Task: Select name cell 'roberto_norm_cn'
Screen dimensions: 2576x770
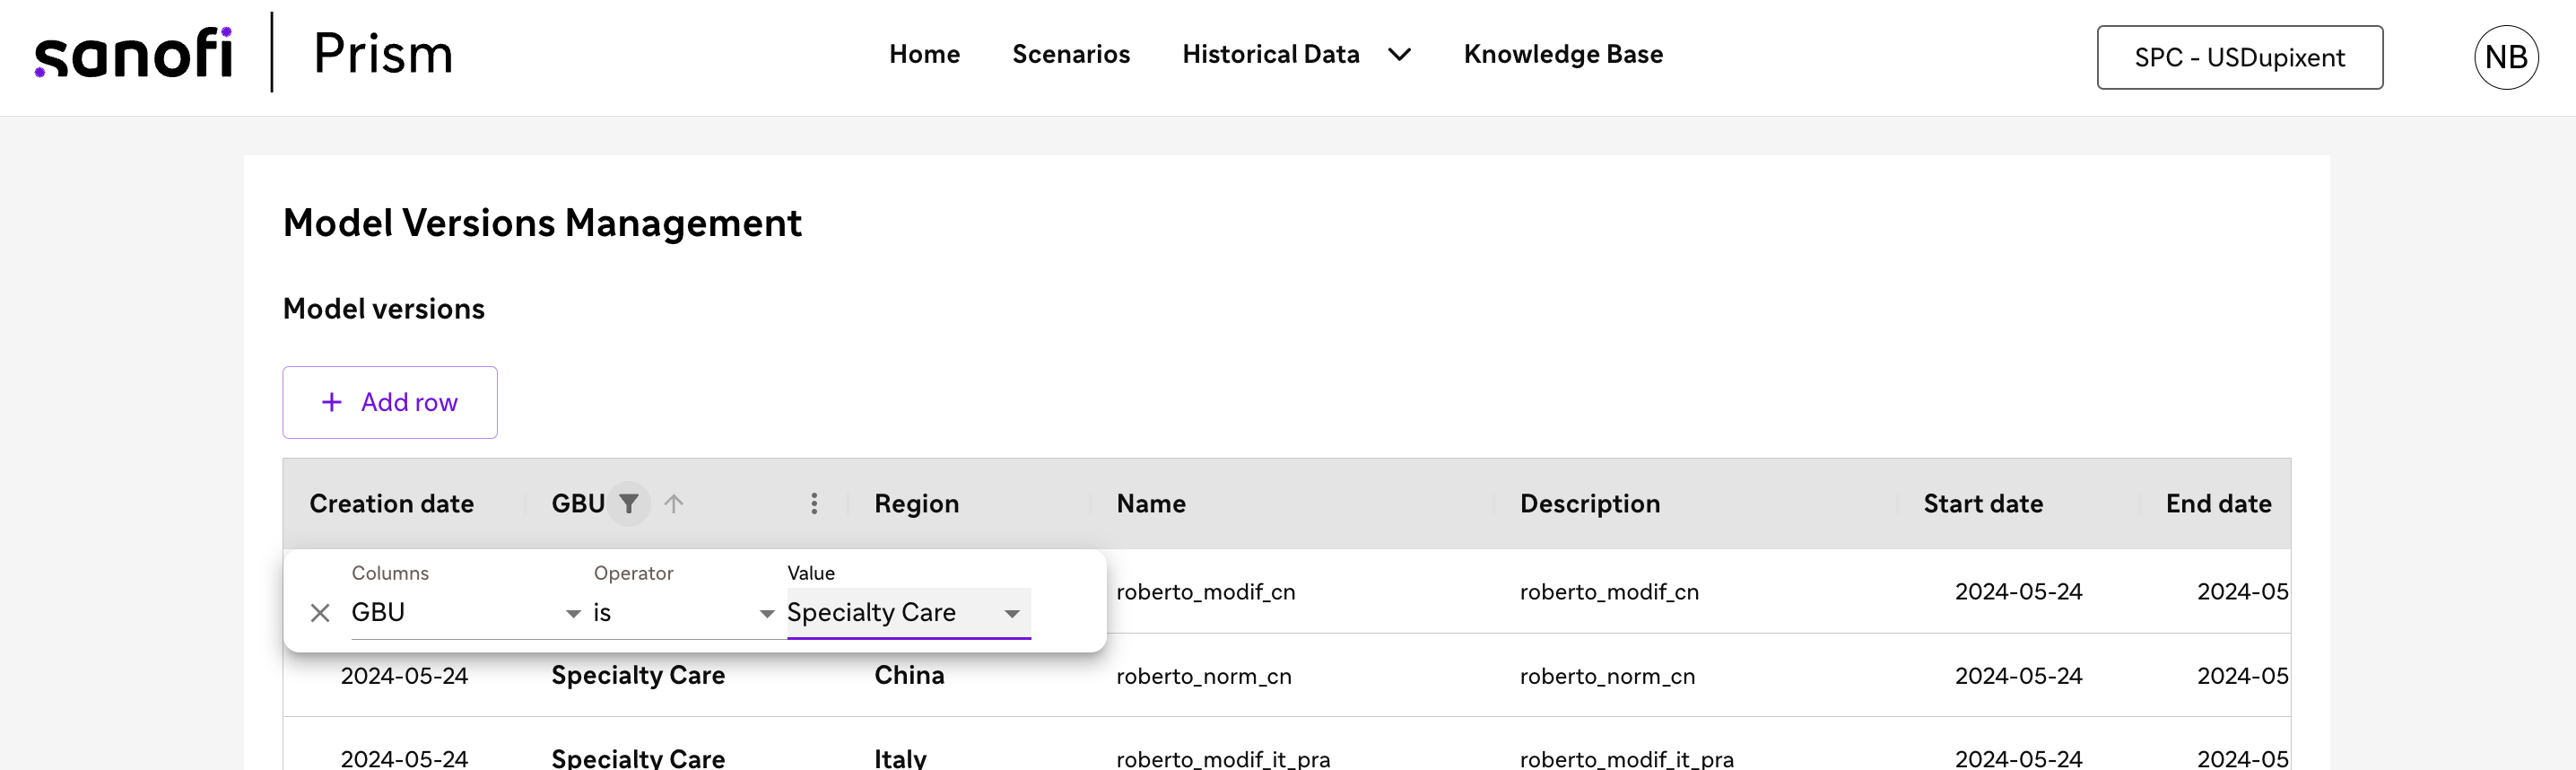Action: pos(1203,676)
